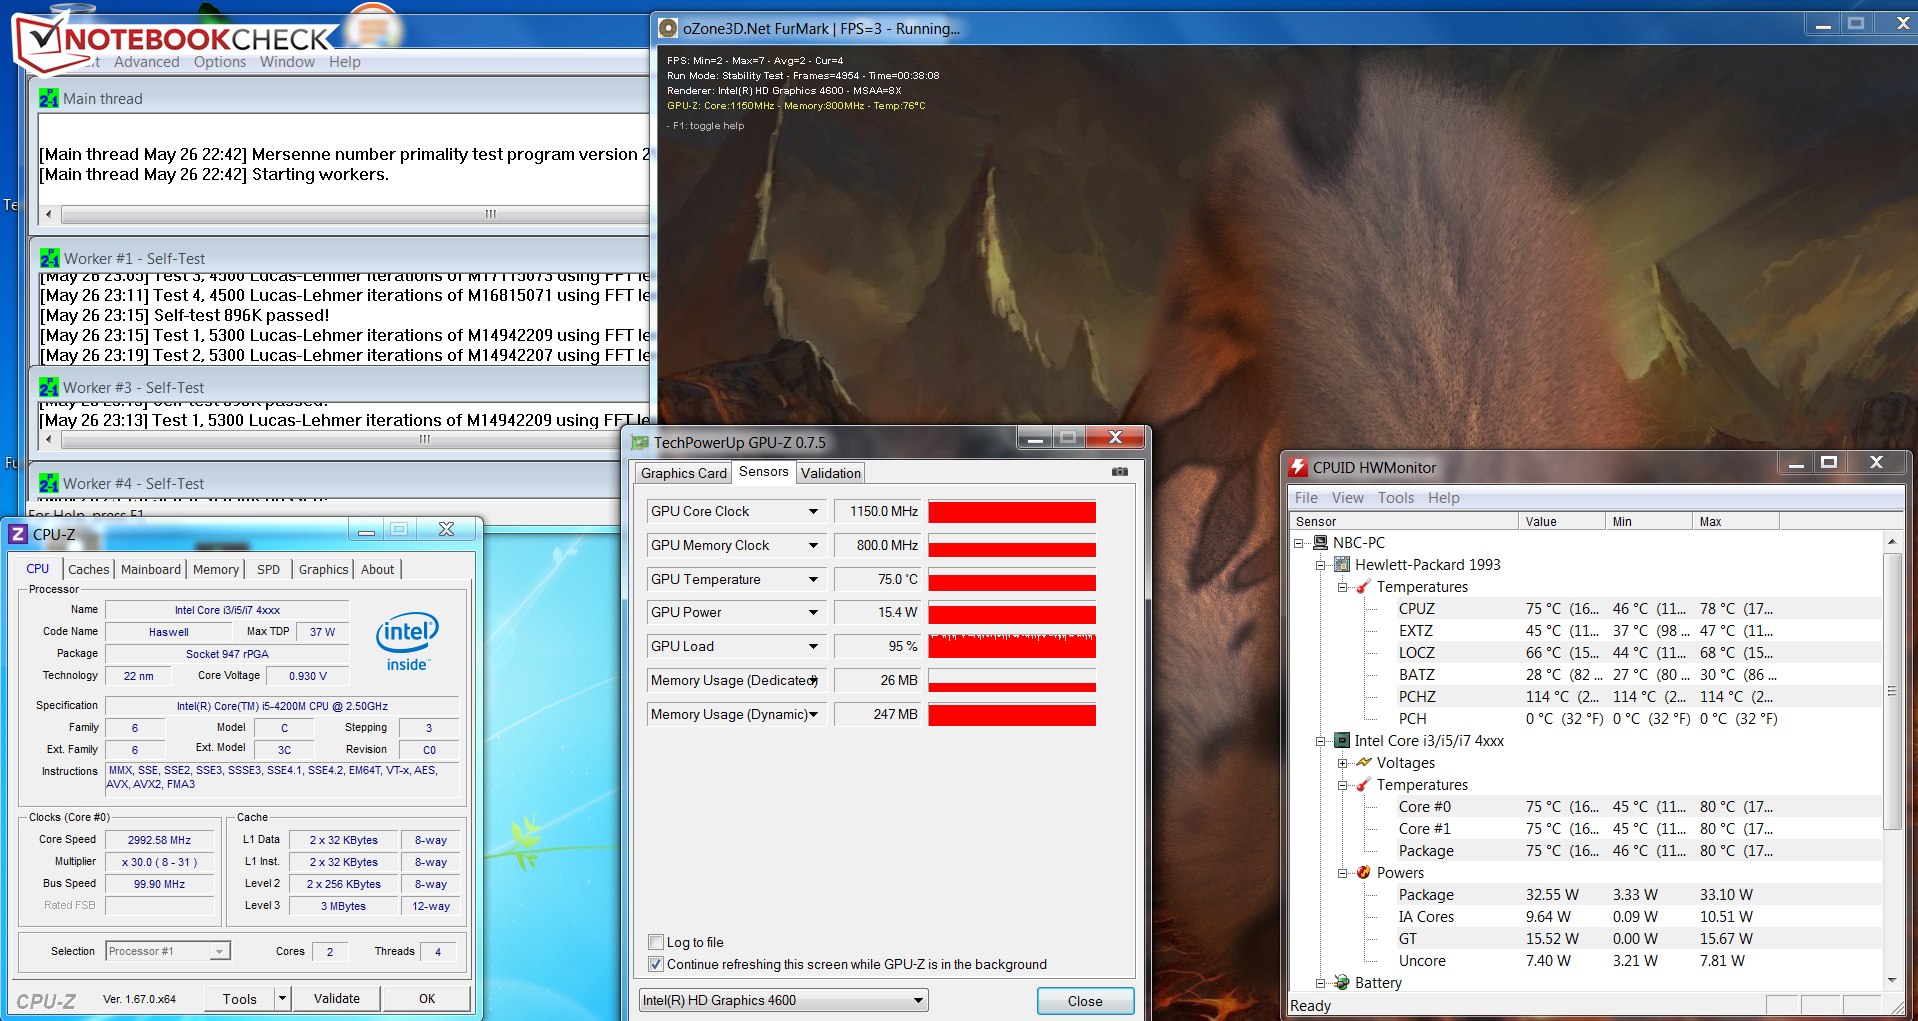Click the Worker #3 Self-Test window icon

49,387
